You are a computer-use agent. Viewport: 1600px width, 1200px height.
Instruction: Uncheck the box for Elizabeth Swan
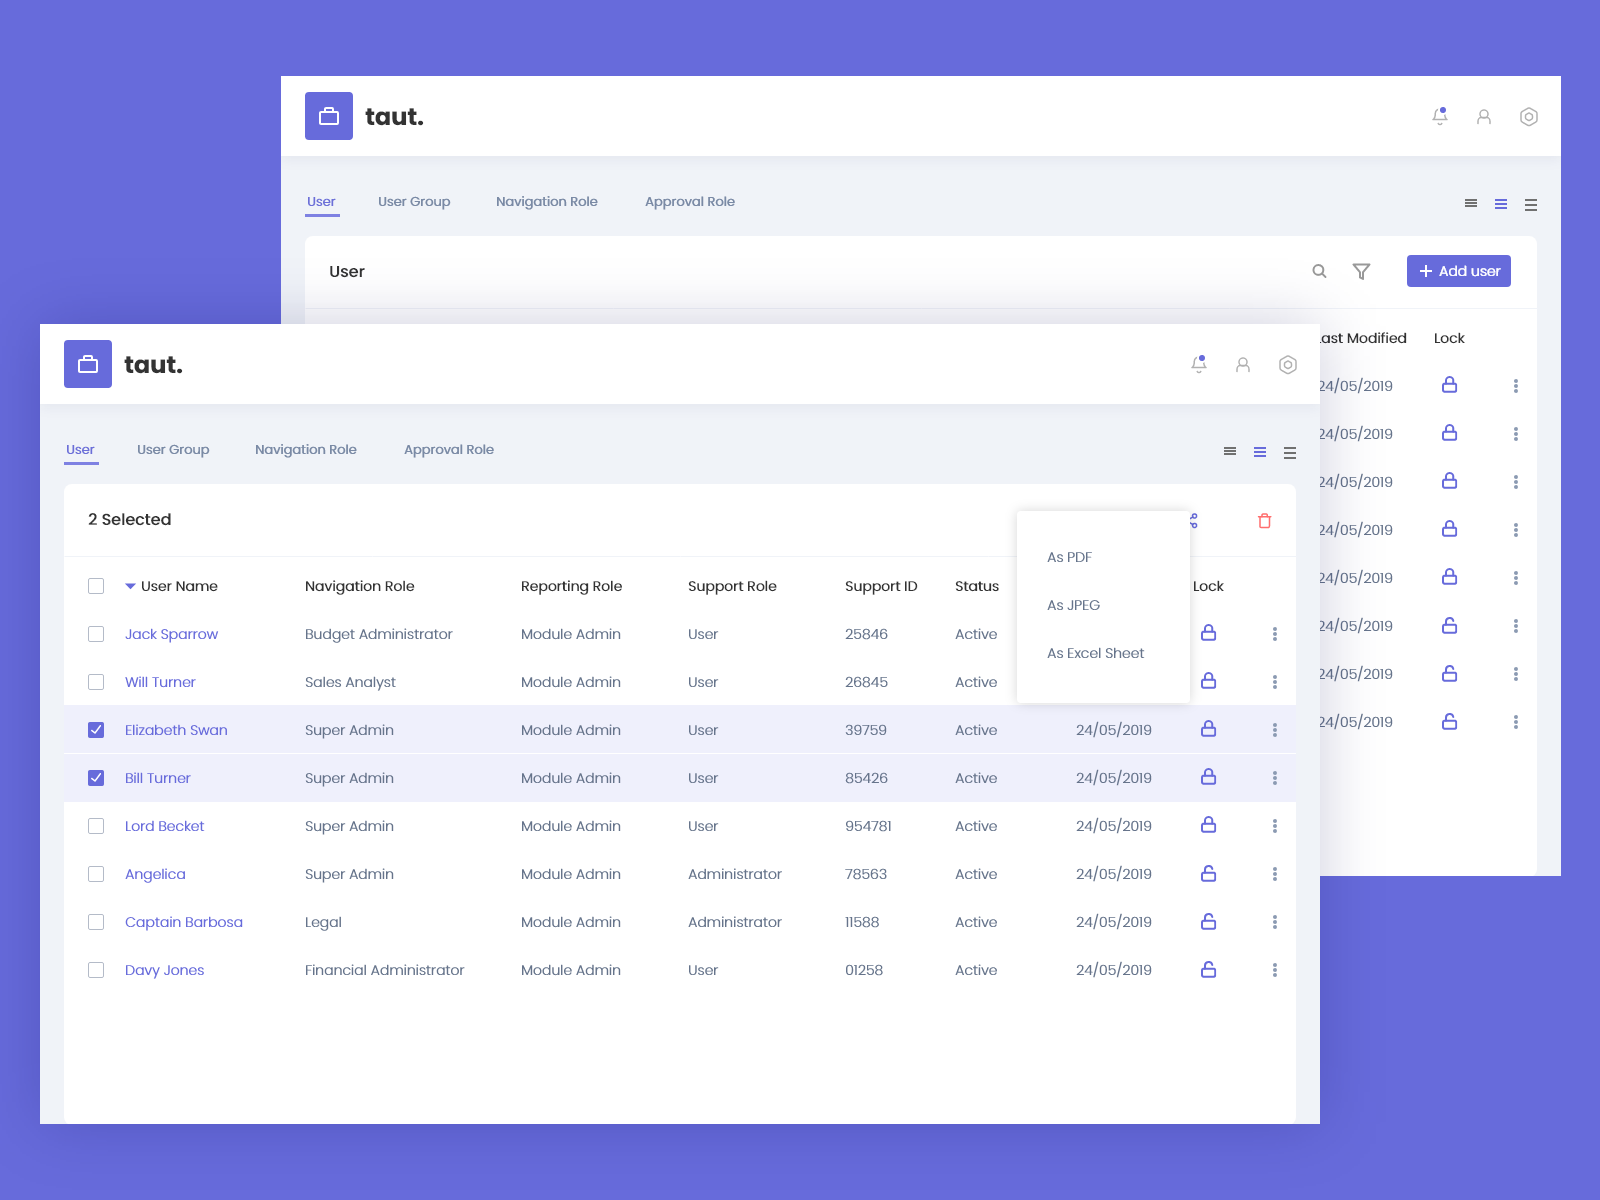point(96,730)
